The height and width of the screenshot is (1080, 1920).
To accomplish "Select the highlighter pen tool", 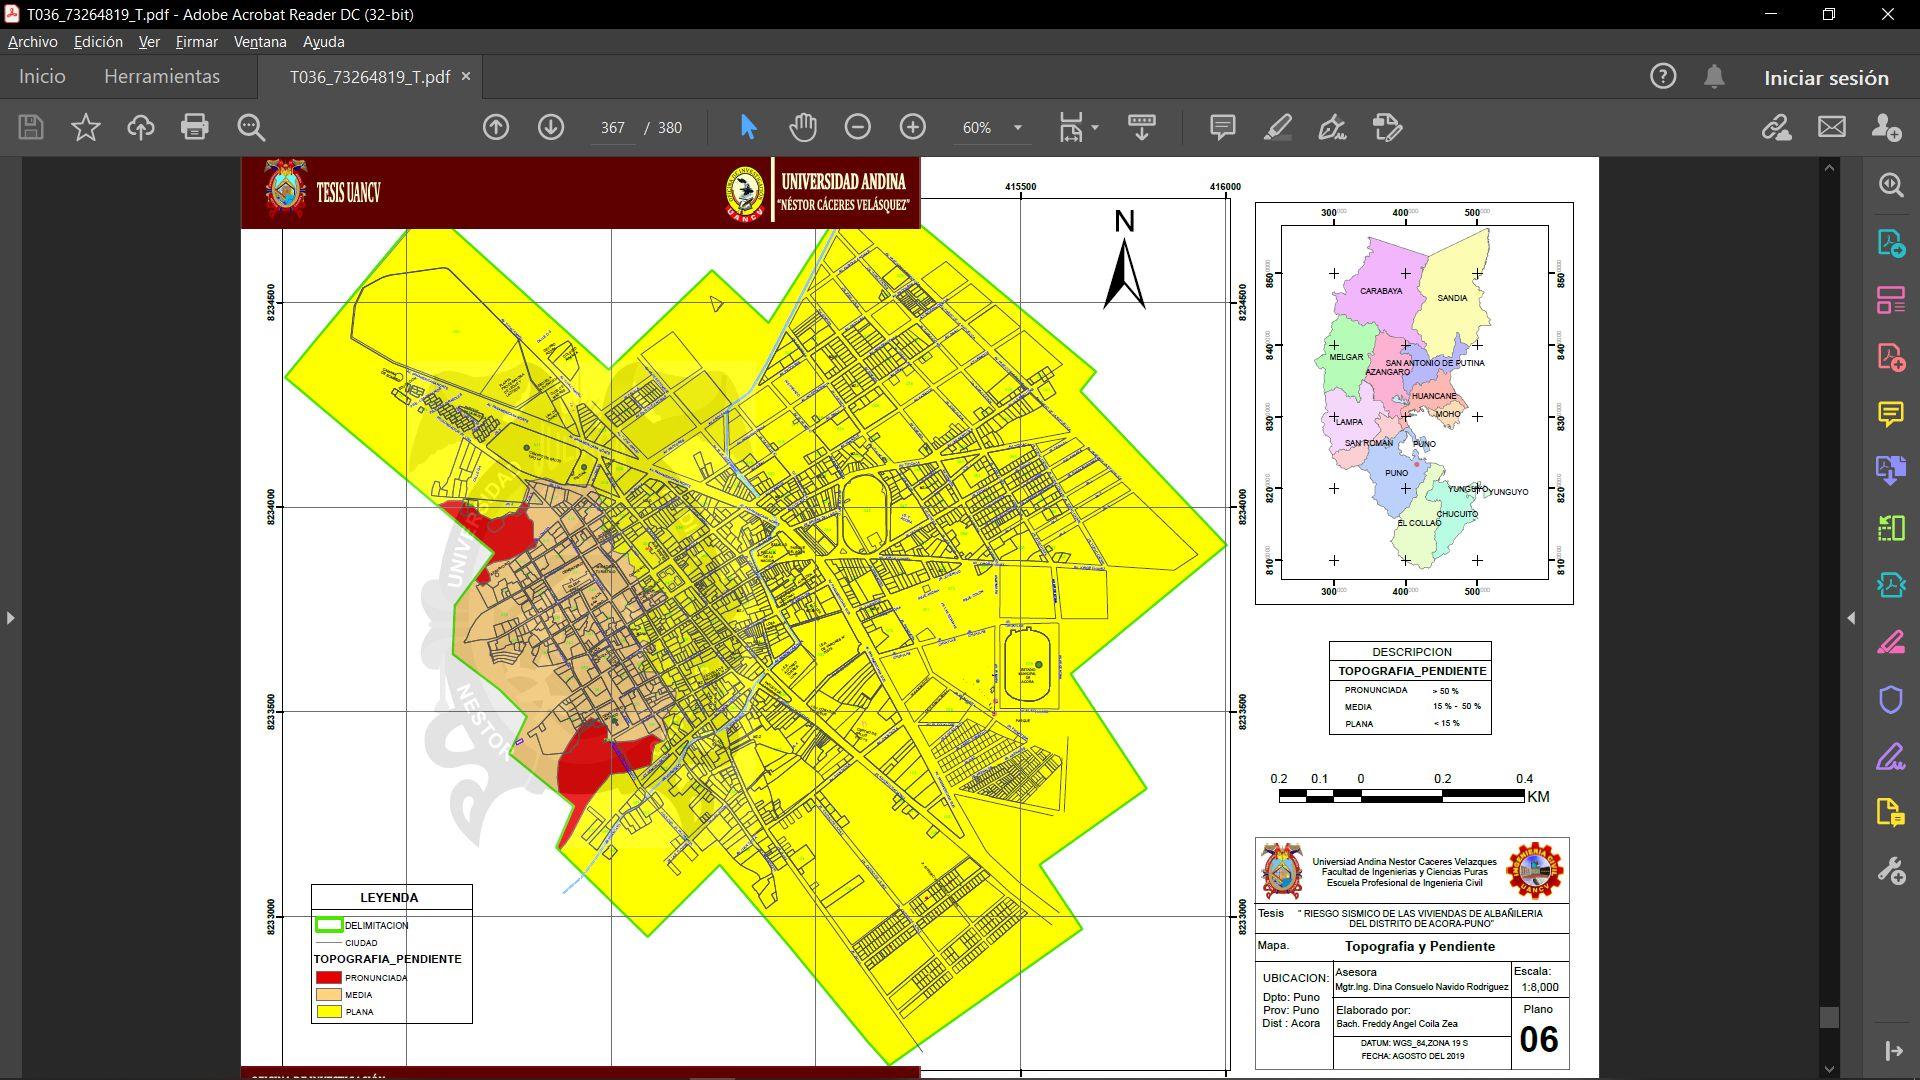I will (x=1277, y=127).
